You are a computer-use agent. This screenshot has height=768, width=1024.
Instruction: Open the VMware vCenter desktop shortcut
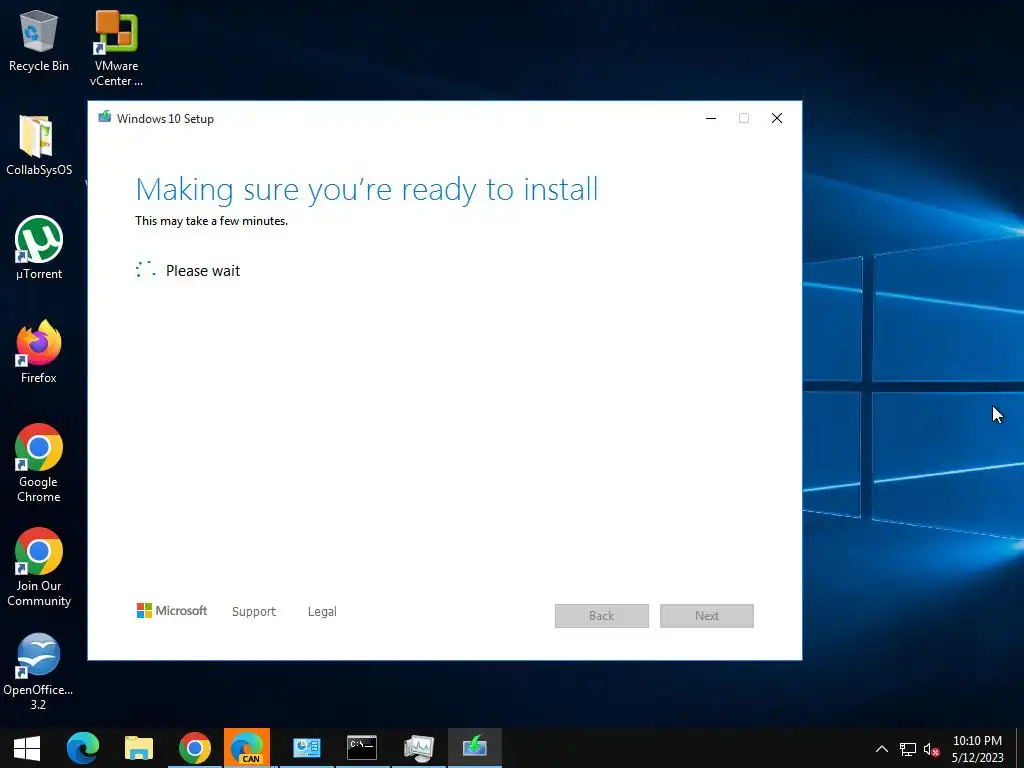(116, 49)
